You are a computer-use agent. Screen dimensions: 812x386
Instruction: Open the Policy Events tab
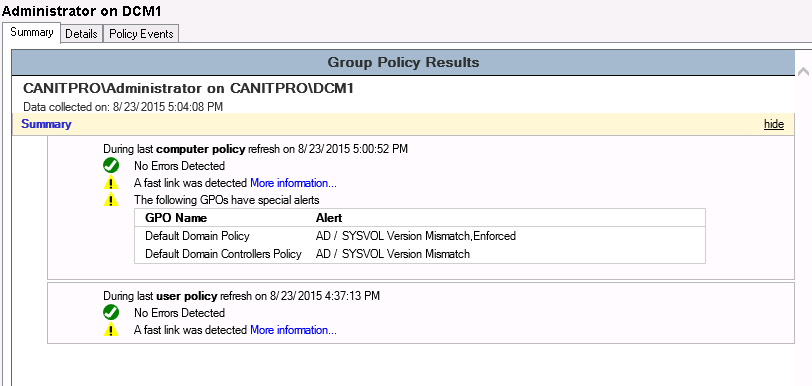tap(141, 34)
